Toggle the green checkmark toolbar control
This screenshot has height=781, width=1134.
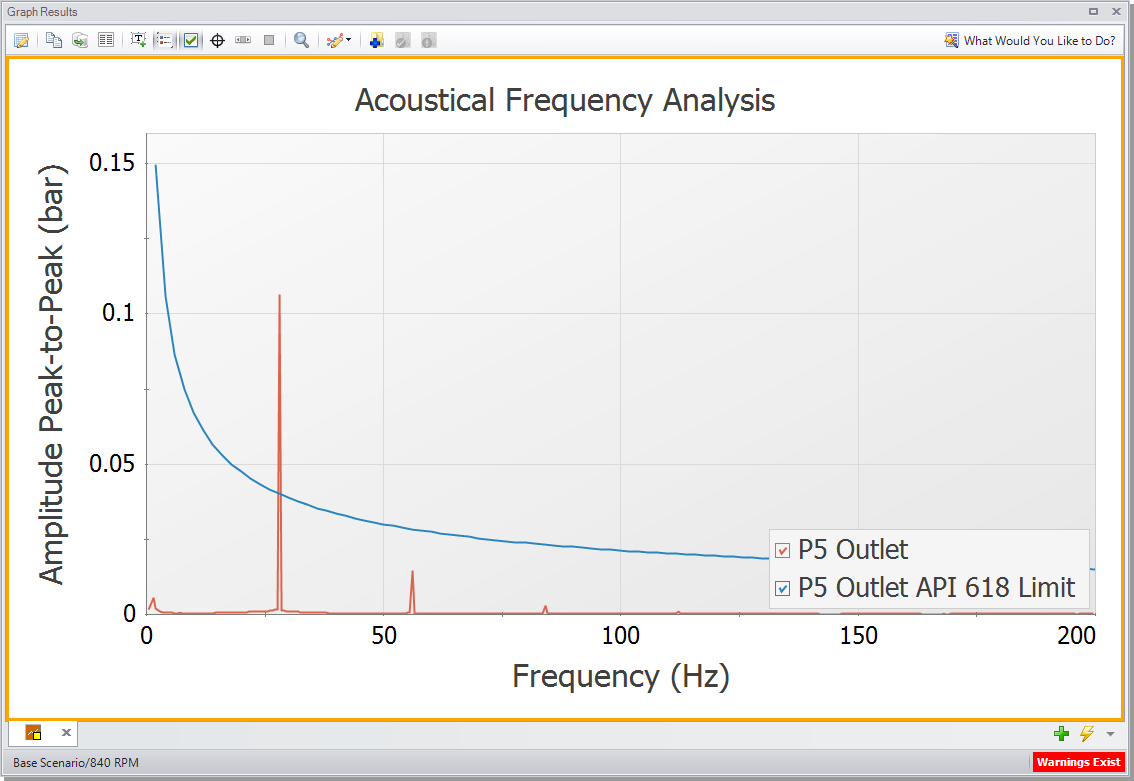click(x=190, y=40)
